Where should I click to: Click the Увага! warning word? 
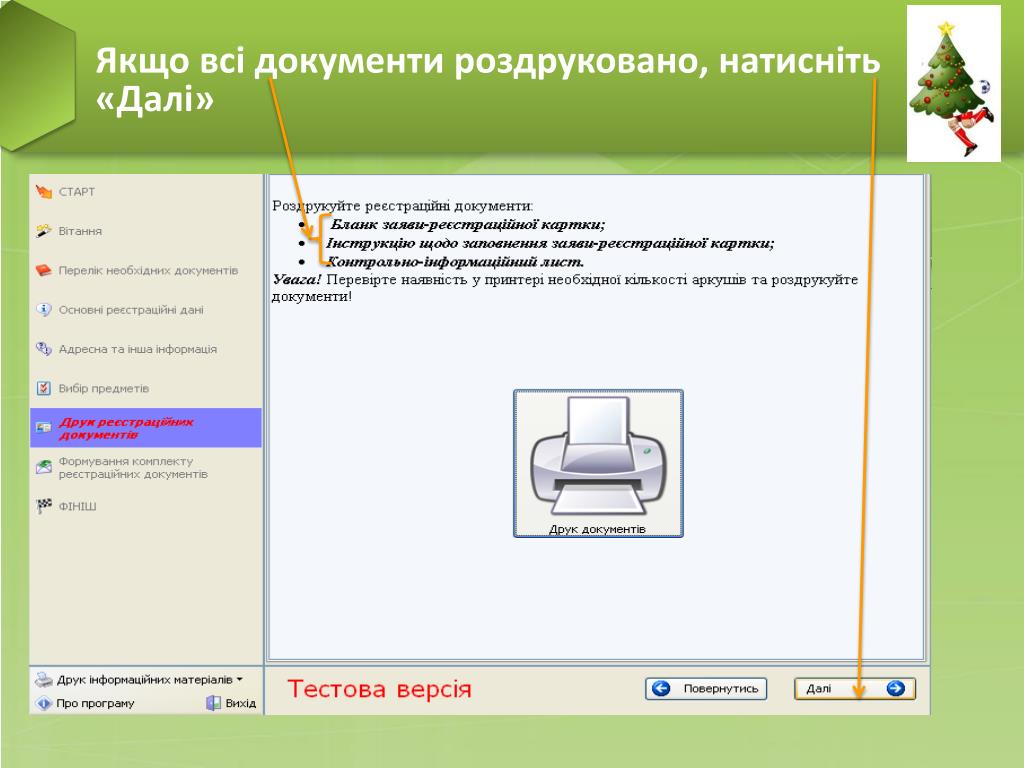tap(297, 280)
